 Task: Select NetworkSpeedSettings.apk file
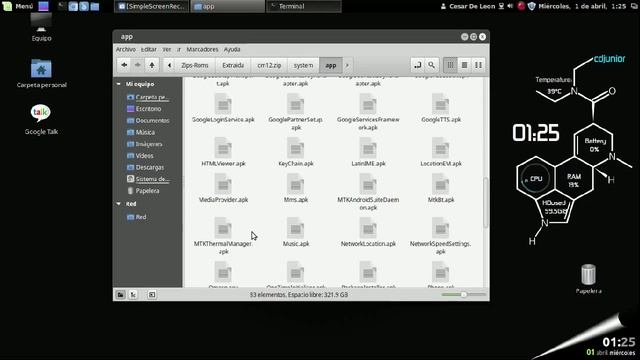(440, 236)
